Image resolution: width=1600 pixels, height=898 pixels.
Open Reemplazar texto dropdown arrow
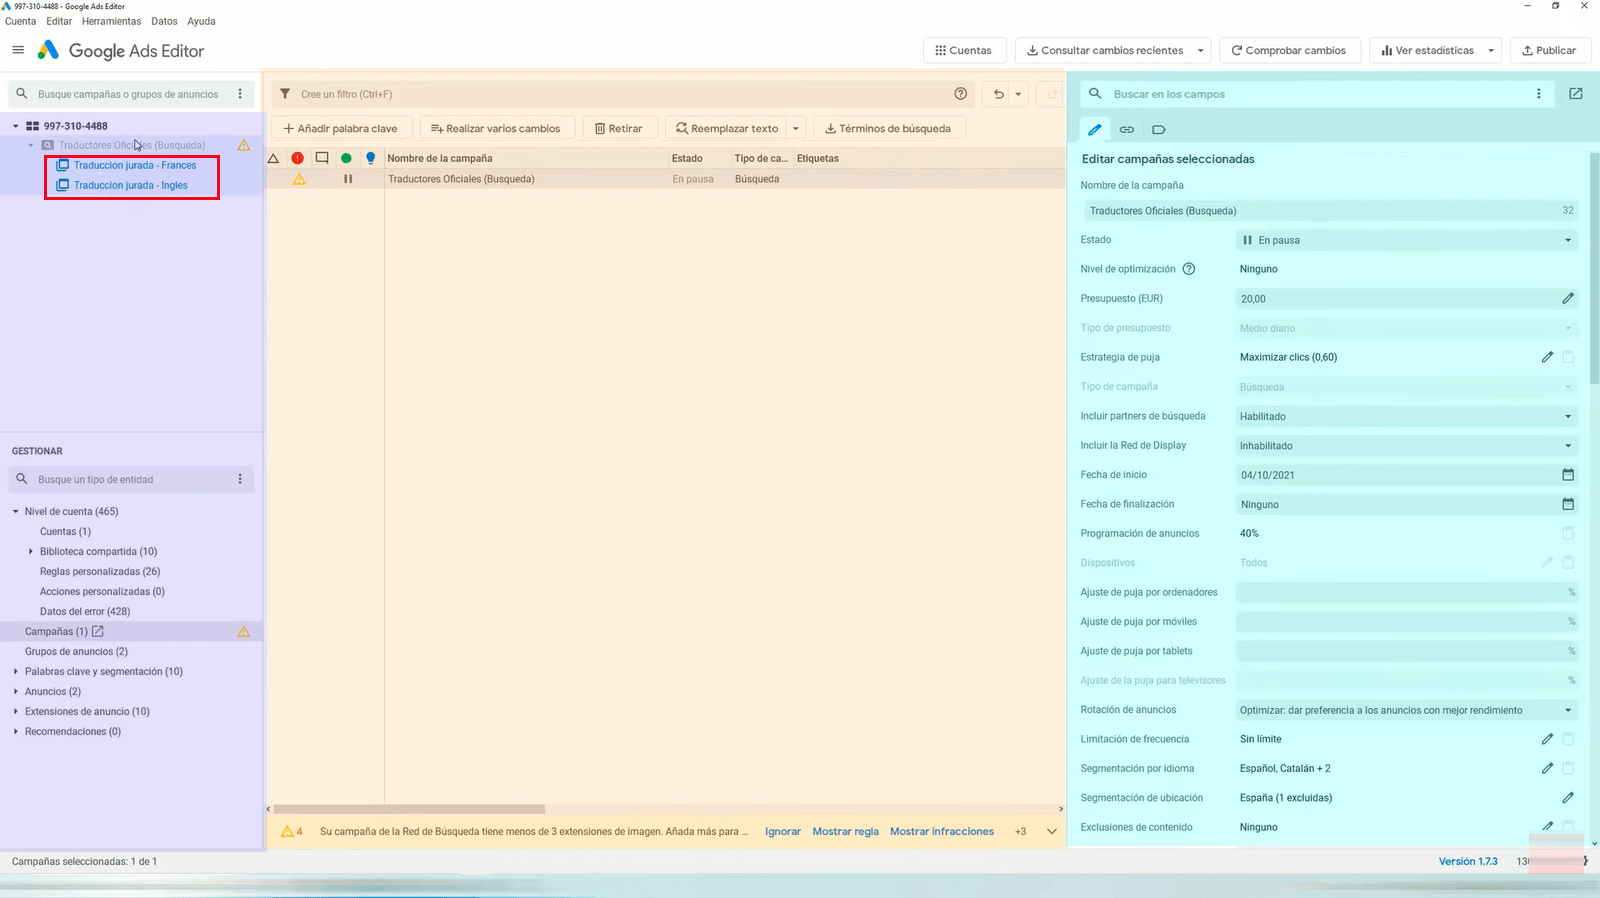[x=796, y=128]
